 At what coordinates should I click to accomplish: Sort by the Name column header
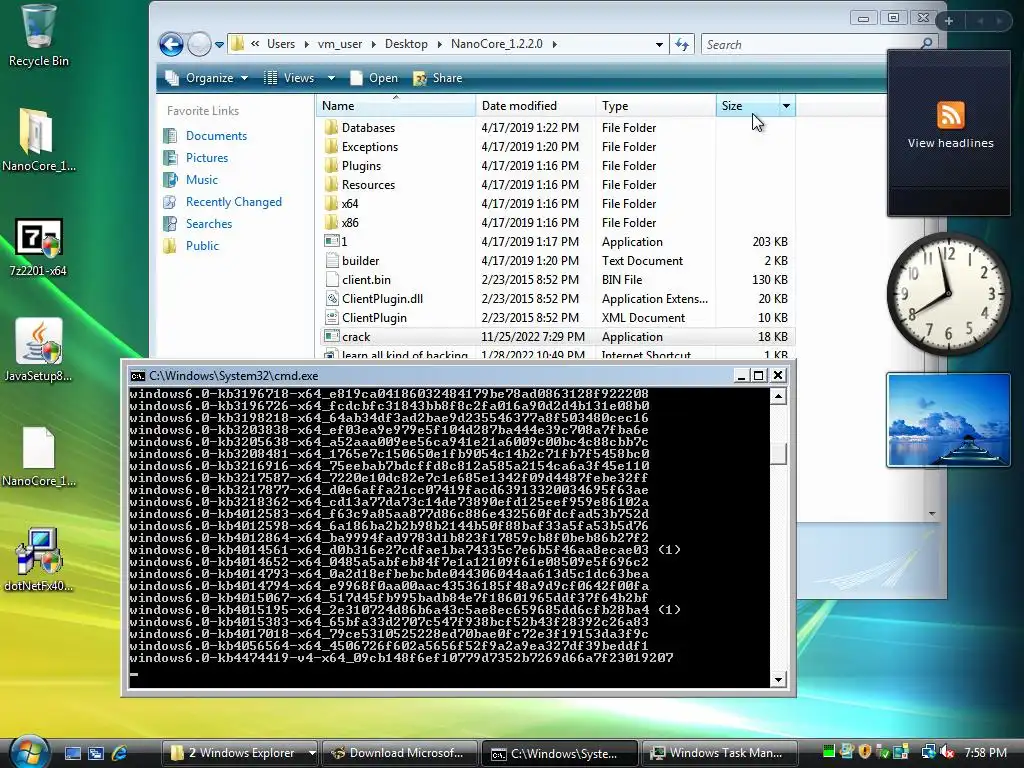tap(396, 106)
